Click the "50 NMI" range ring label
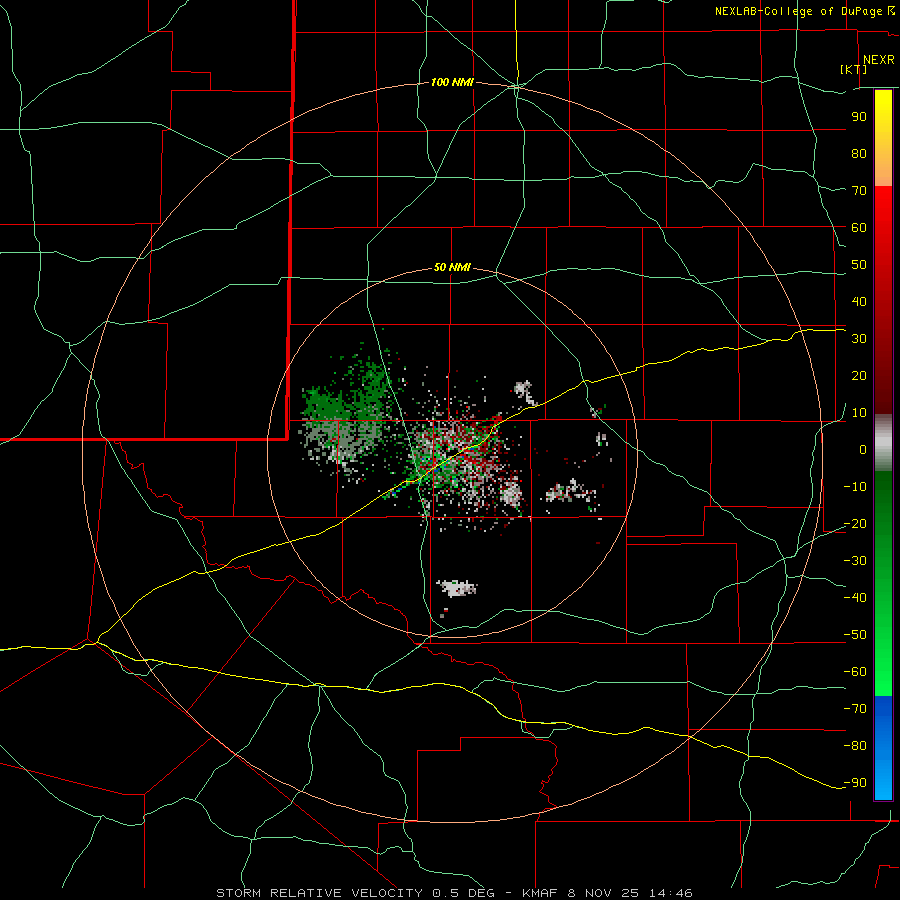Screen dimensions: 900x900 (452, 267)
